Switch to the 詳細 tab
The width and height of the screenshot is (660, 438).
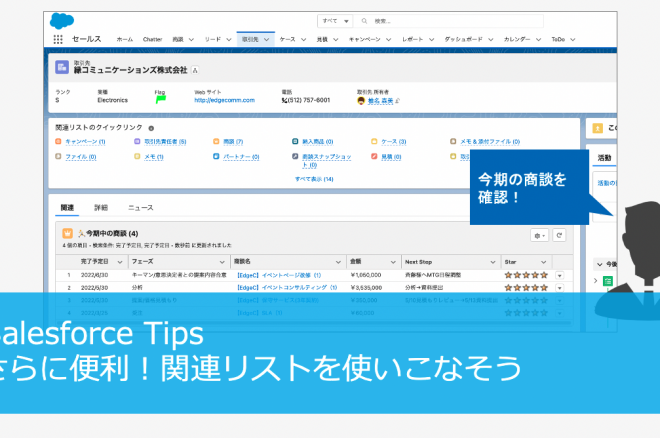101,207
